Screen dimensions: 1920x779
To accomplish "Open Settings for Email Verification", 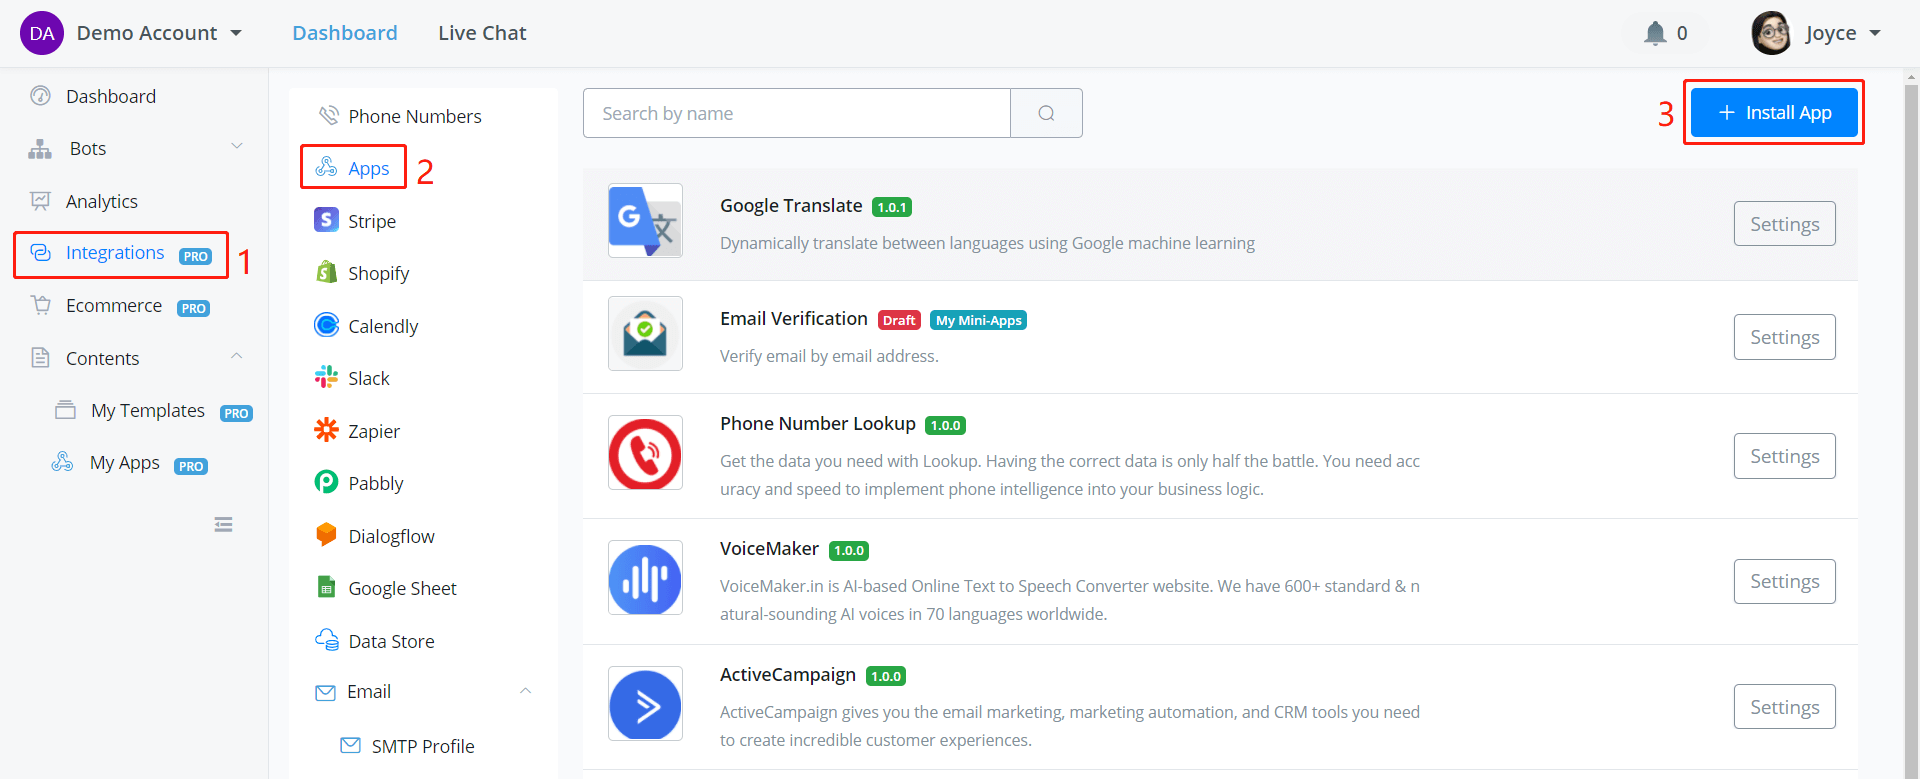I will pos(1785,337).
